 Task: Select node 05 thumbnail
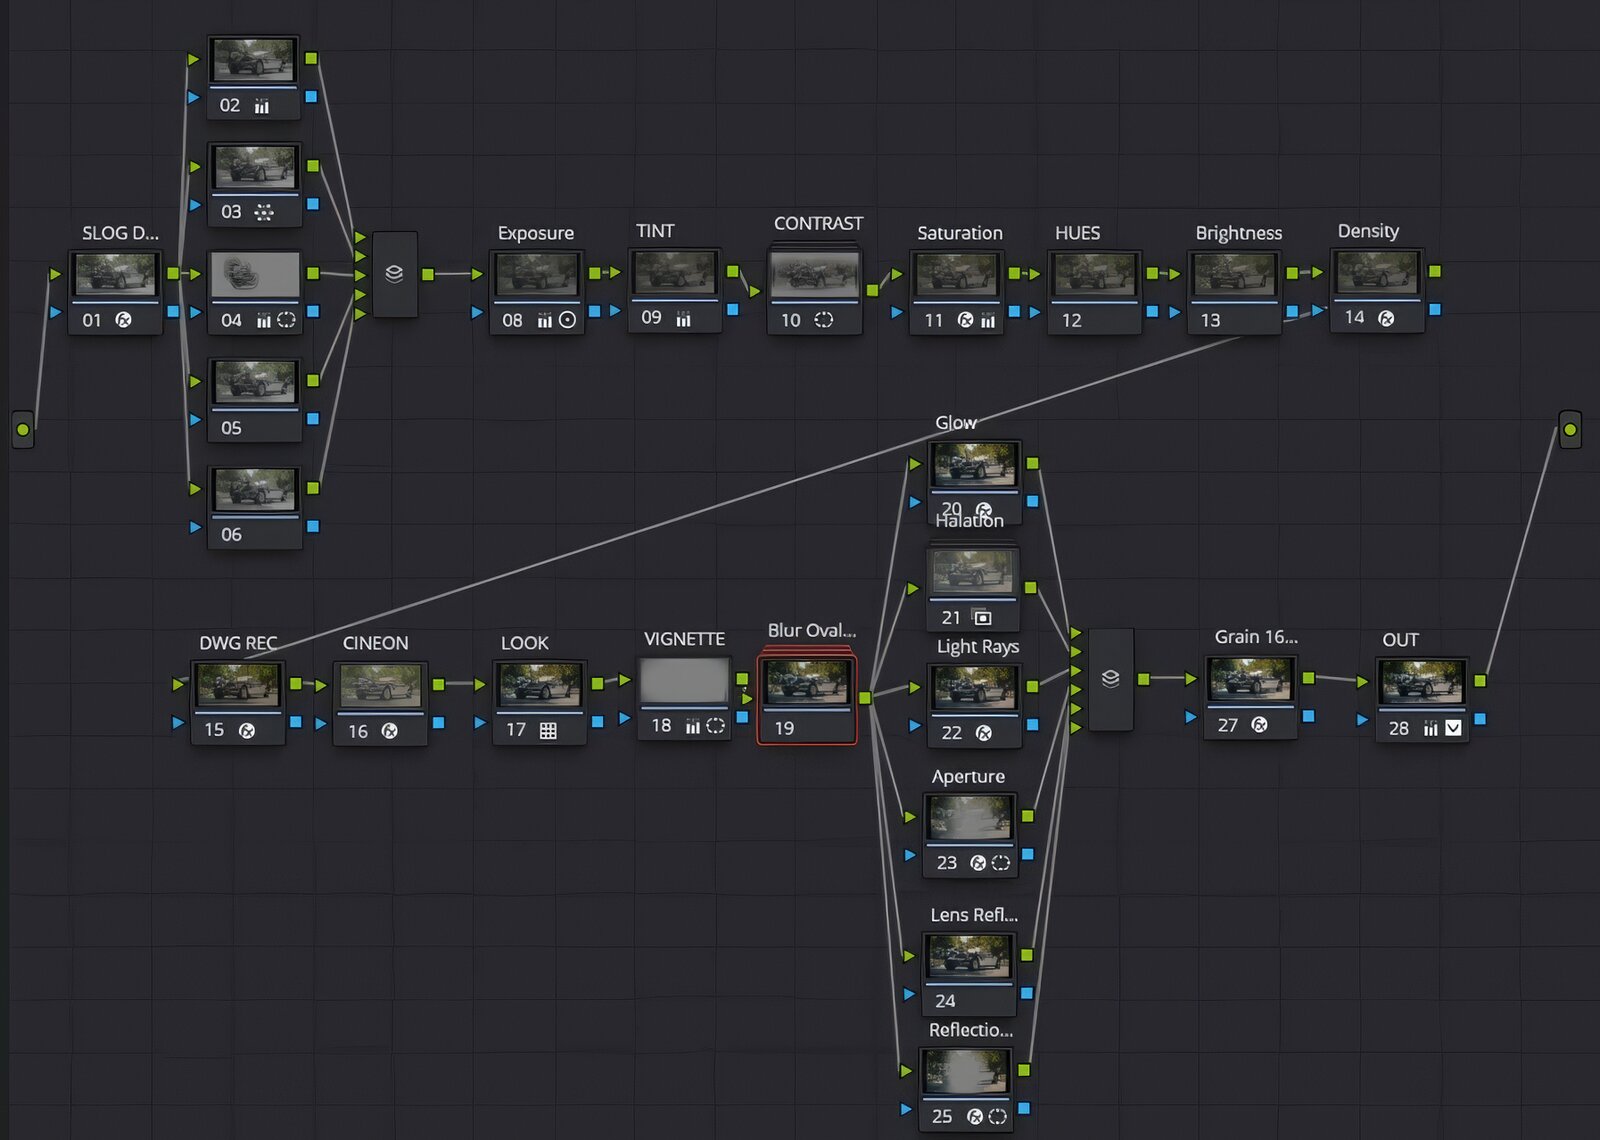coord(255,381)
